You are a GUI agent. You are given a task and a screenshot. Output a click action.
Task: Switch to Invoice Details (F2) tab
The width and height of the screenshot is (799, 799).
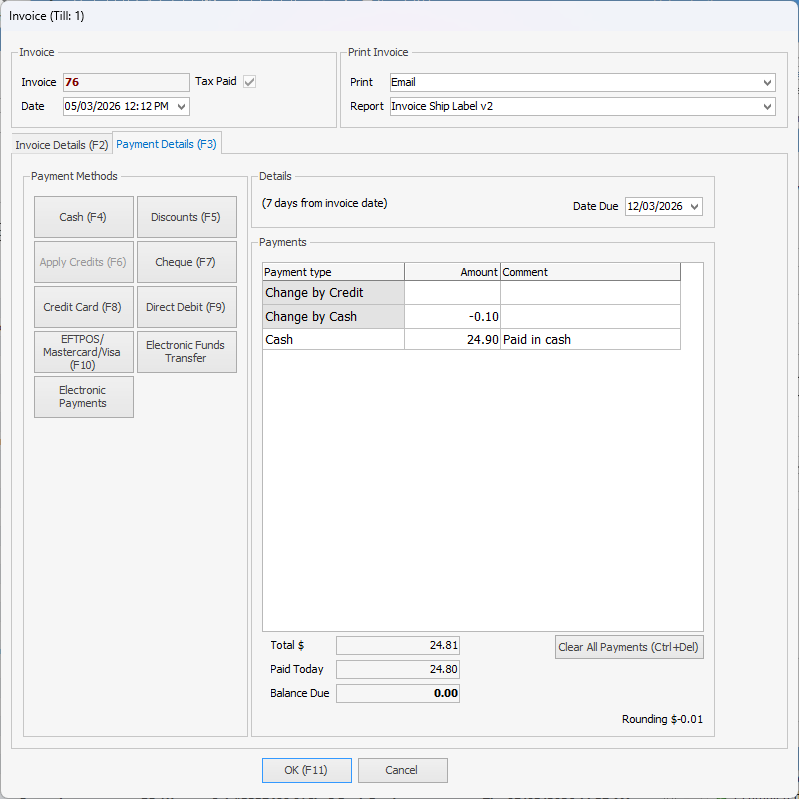coord(62,145)
